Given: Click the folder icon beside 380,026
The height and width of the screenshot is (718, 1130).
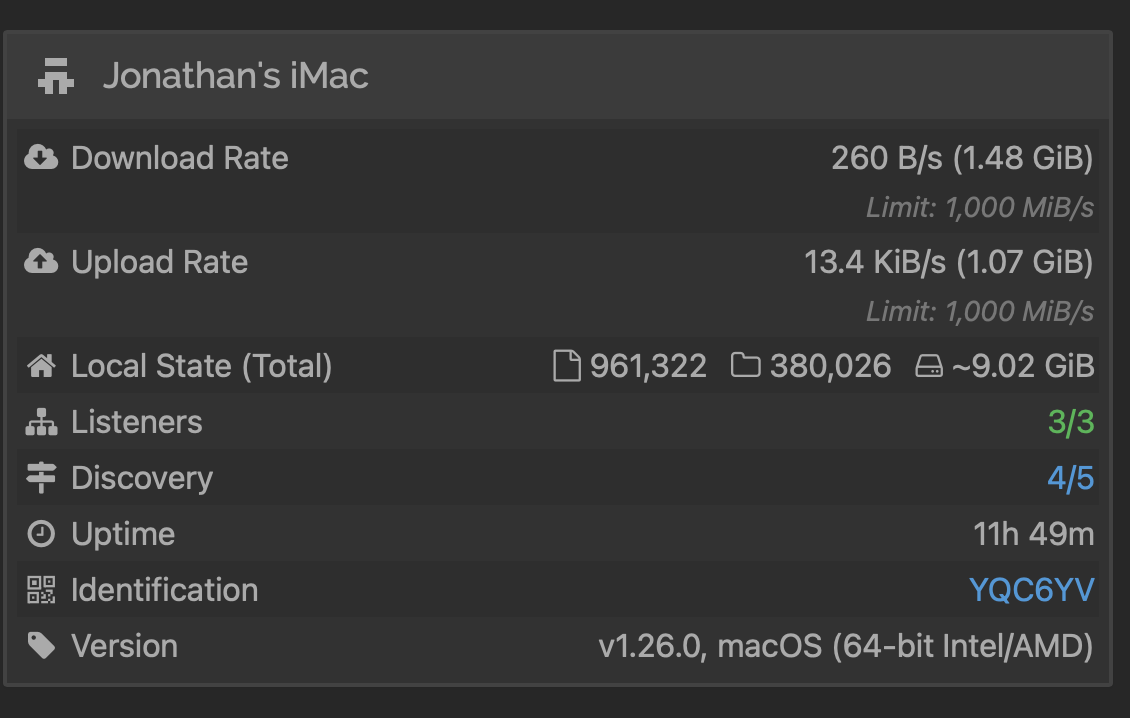Looking at the screenshot, I should (745, 365).
